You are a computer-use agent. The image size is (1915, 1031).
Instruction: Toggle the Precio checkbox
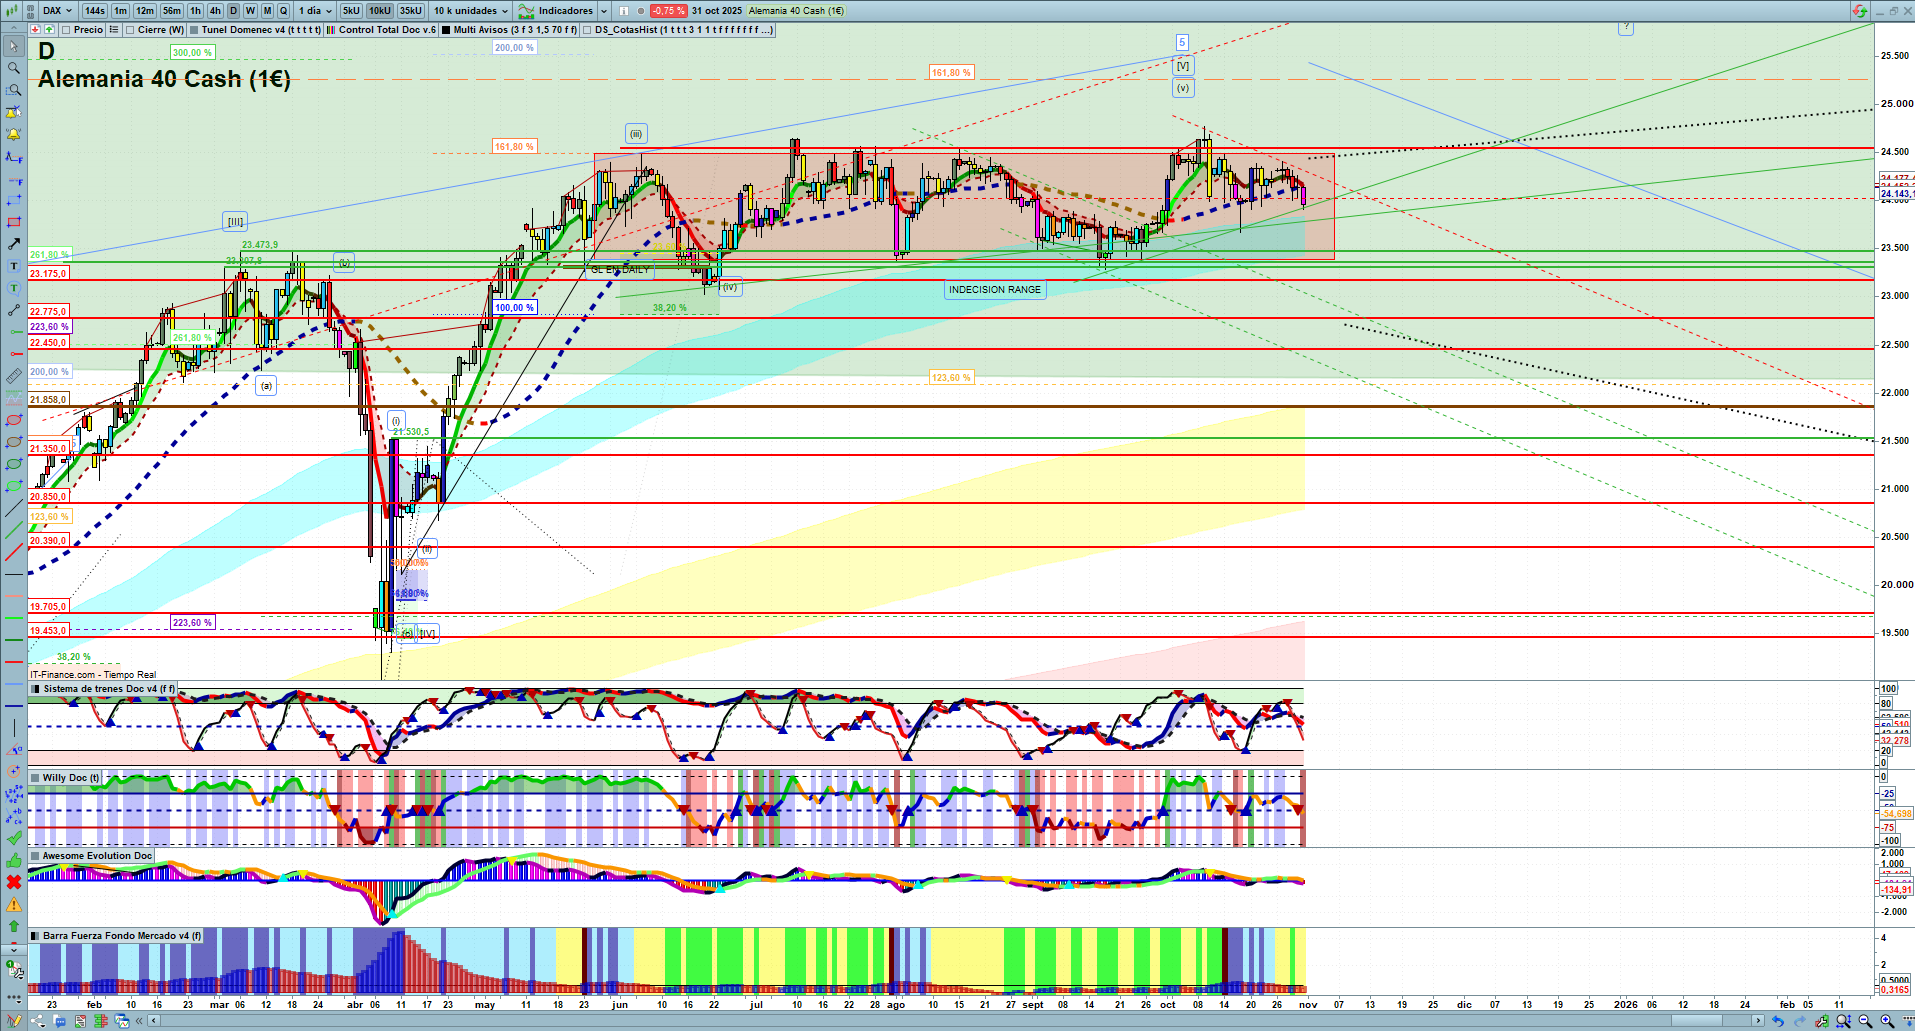pos(66,30)
